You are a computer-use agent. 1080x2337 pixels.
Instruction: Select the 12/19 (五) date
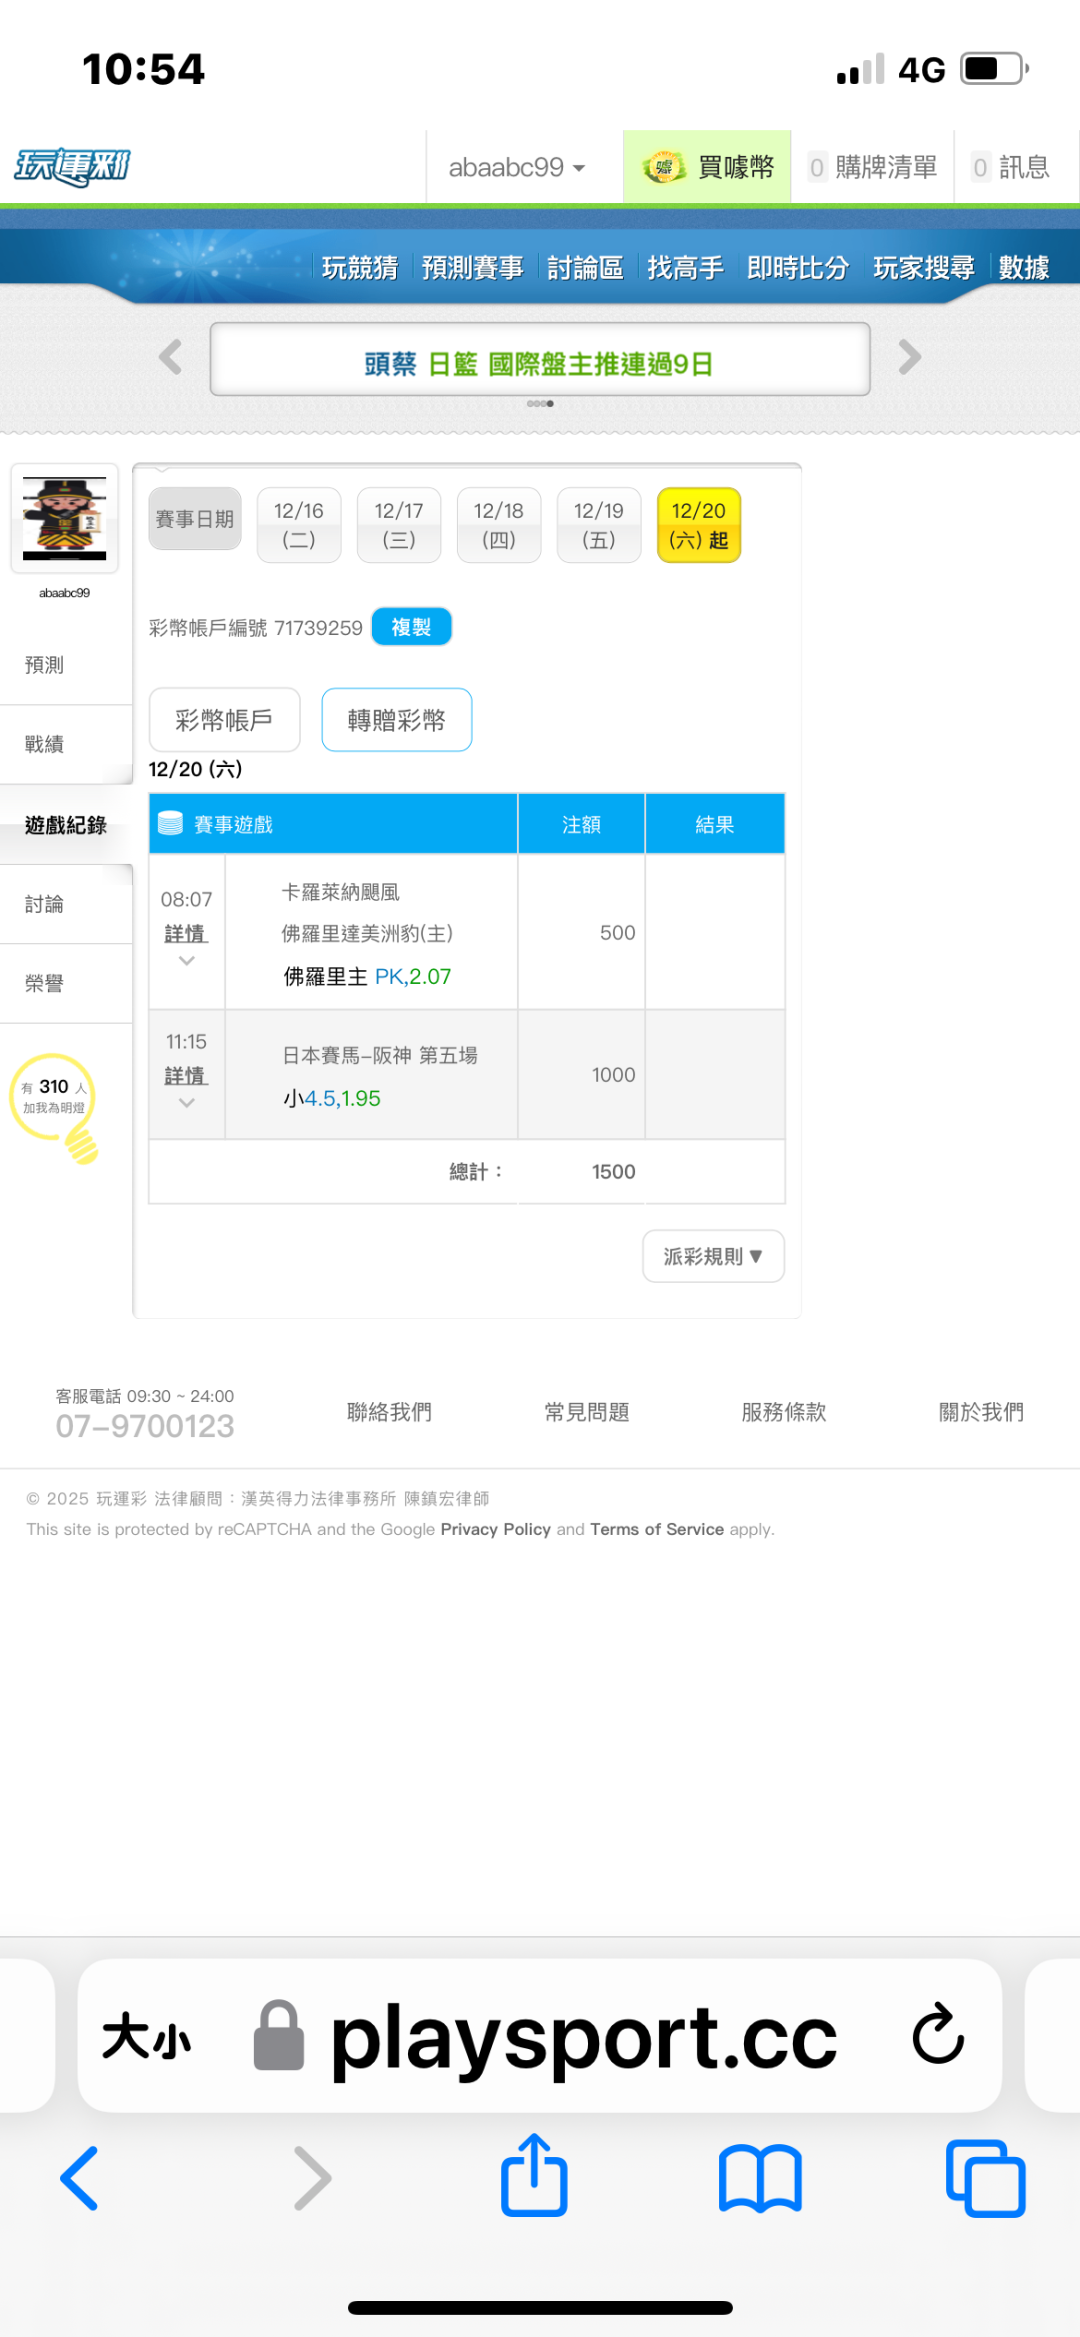[x=599, y=525]
